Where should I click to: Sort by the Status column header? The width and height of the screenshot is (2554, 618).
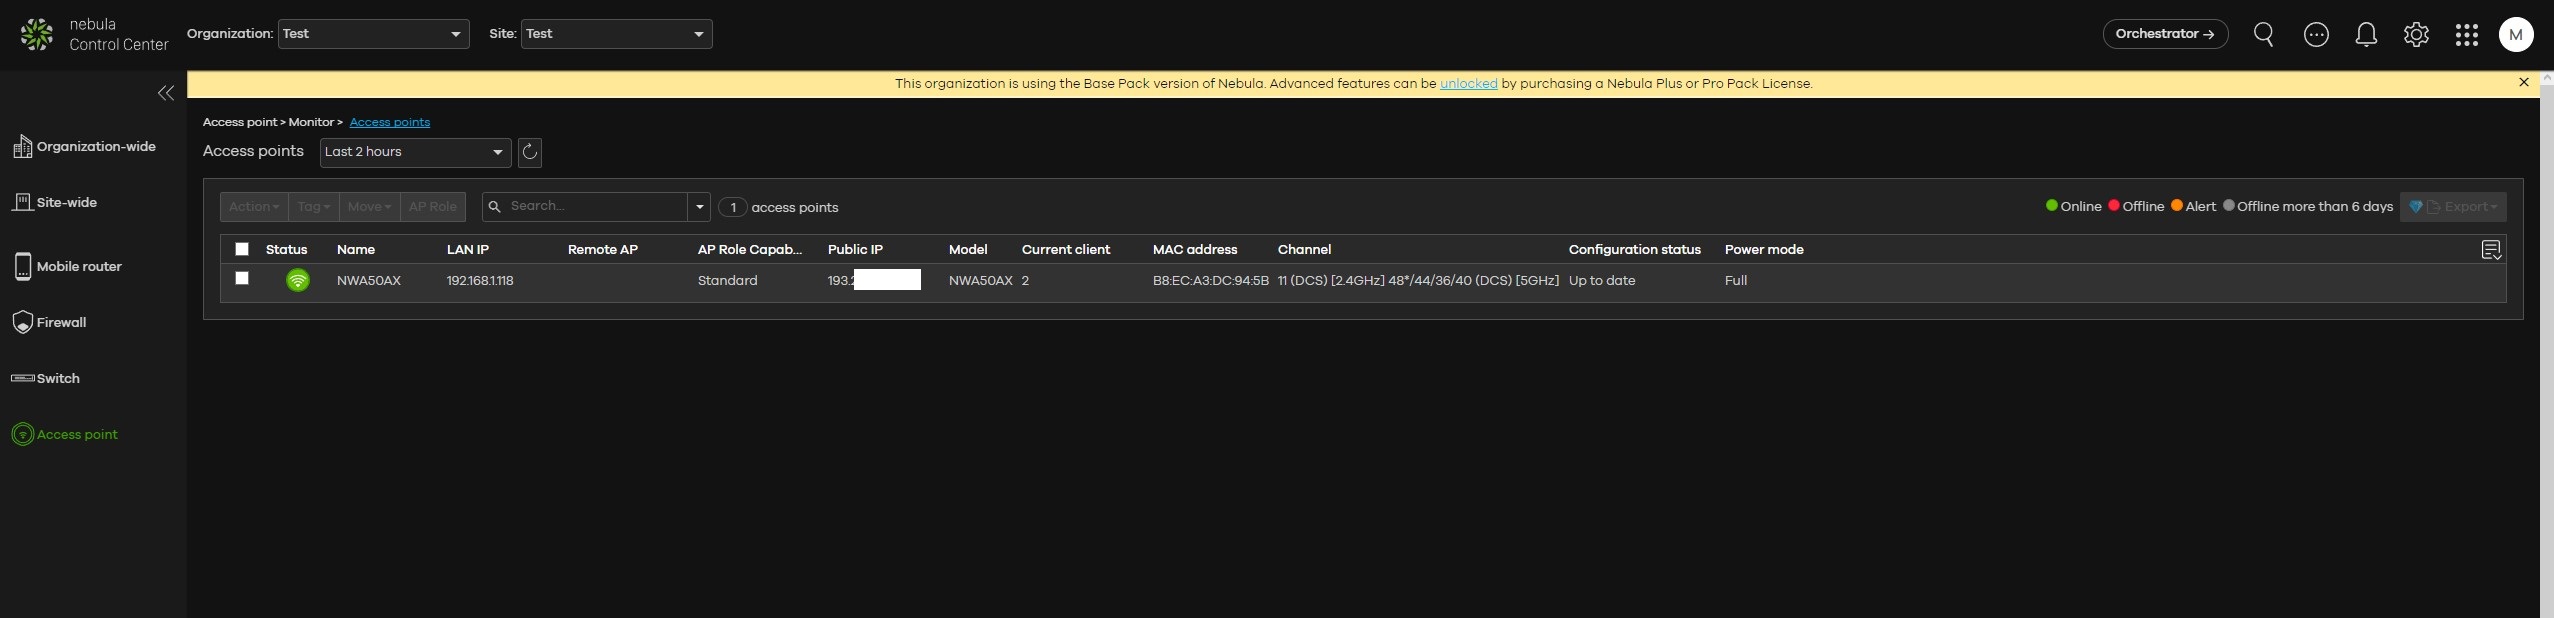pos(287,250)
